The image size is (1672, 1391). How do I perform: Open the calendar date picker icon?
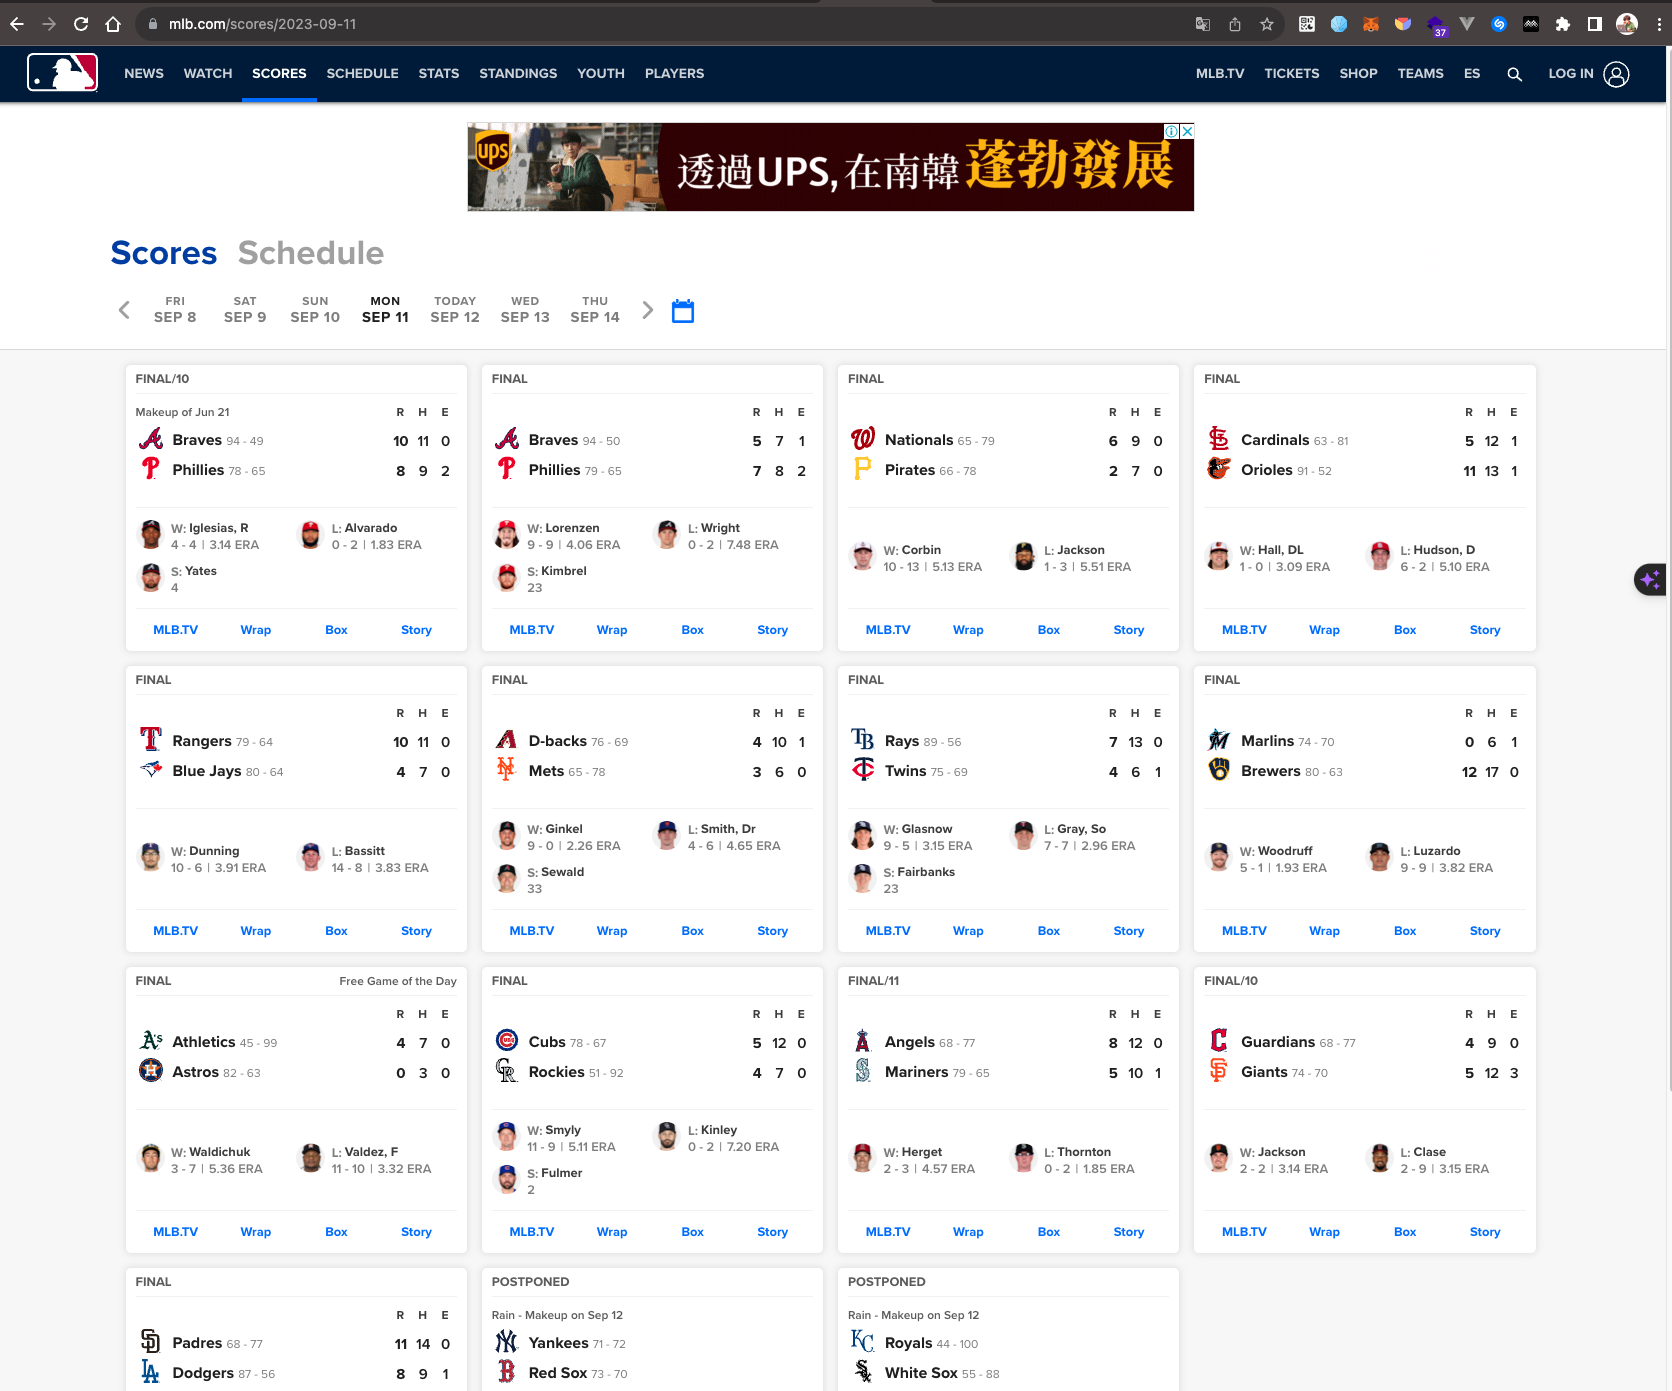tap(683, 311)
